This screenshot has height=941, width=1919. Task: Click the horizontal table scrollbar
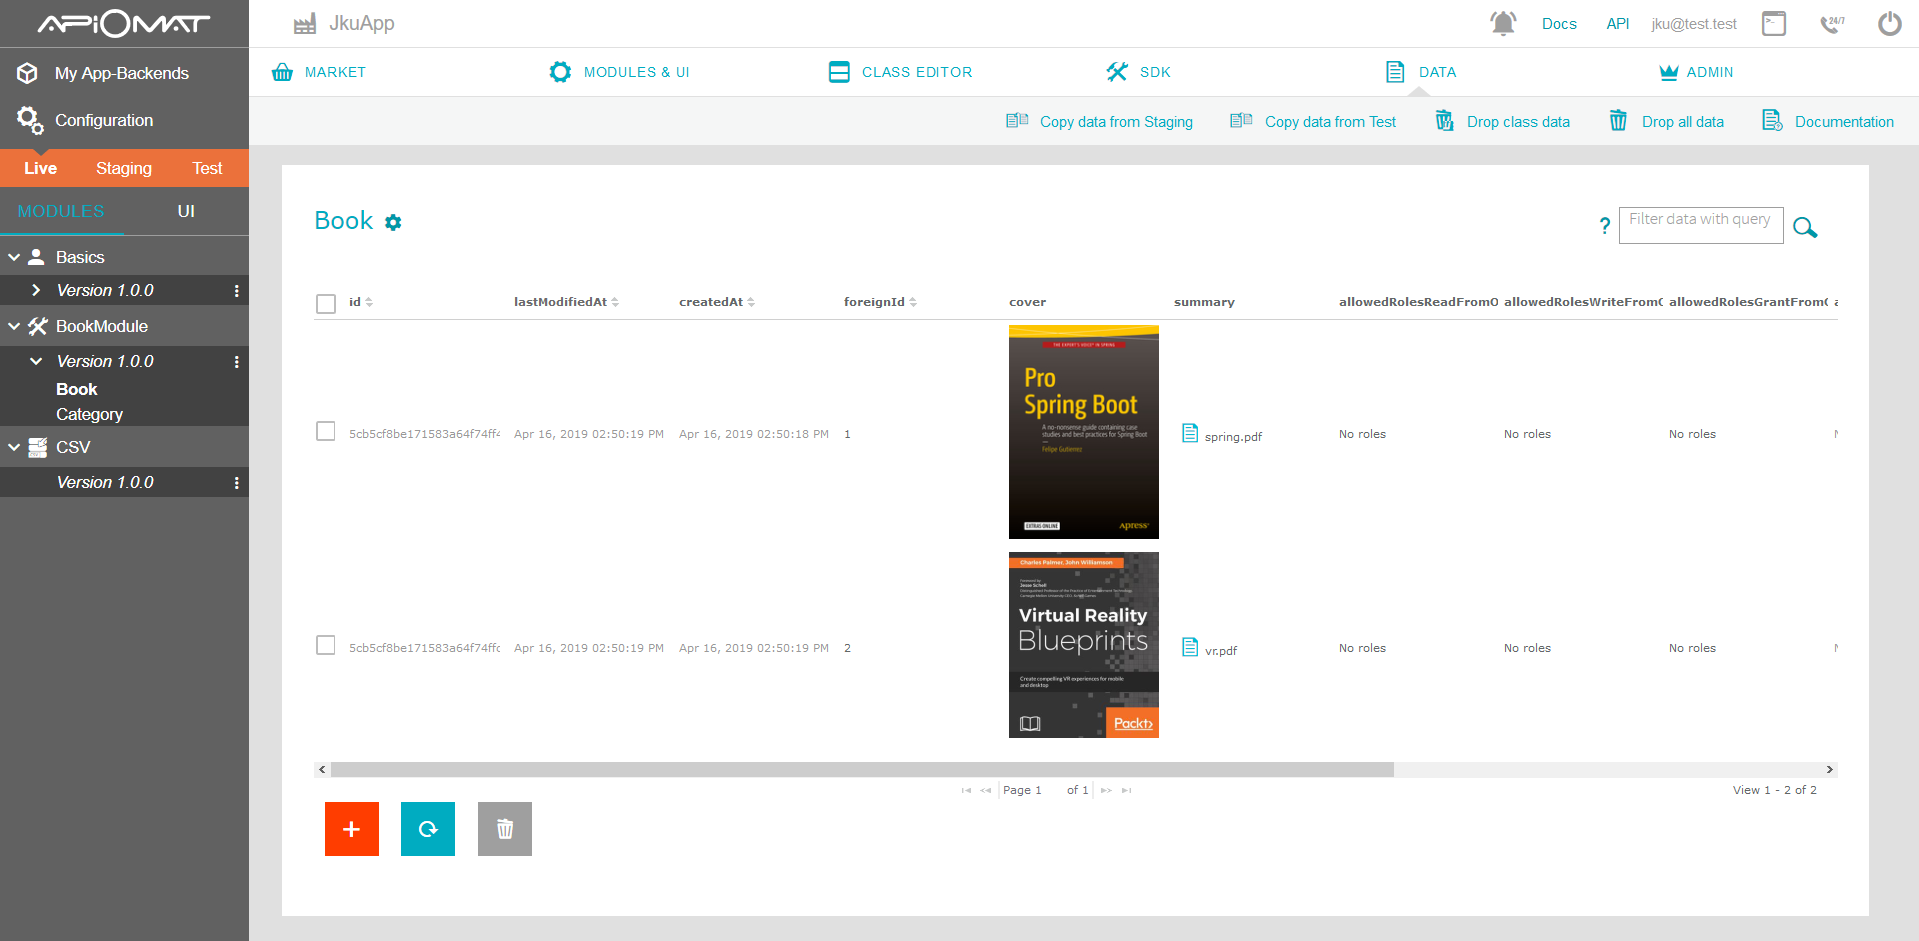[862, 770]
